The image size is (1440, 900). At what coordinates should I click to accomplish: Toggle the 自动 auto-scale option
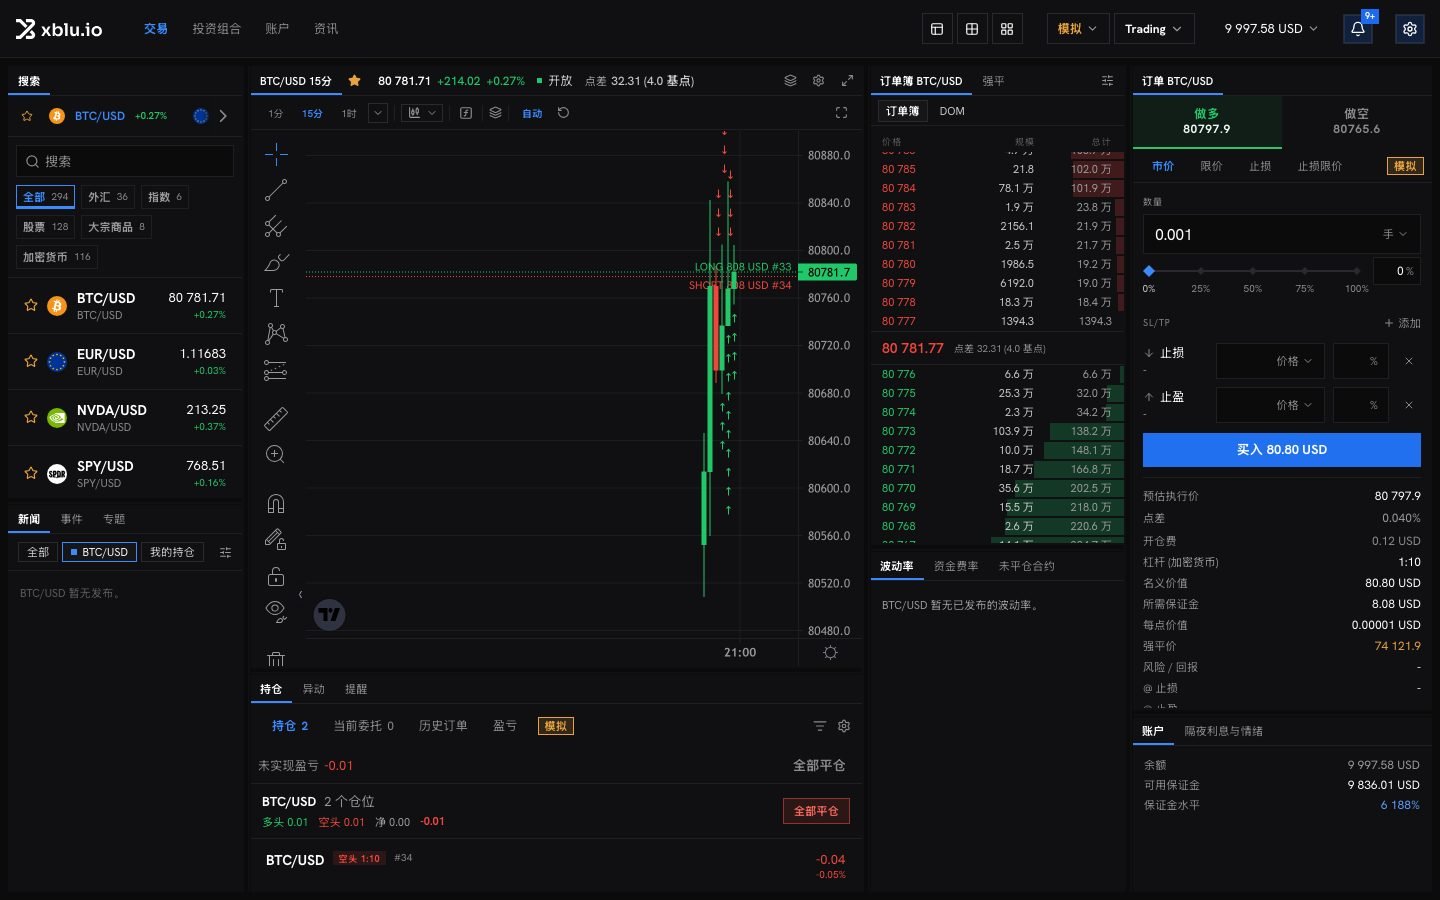(532, 114)
